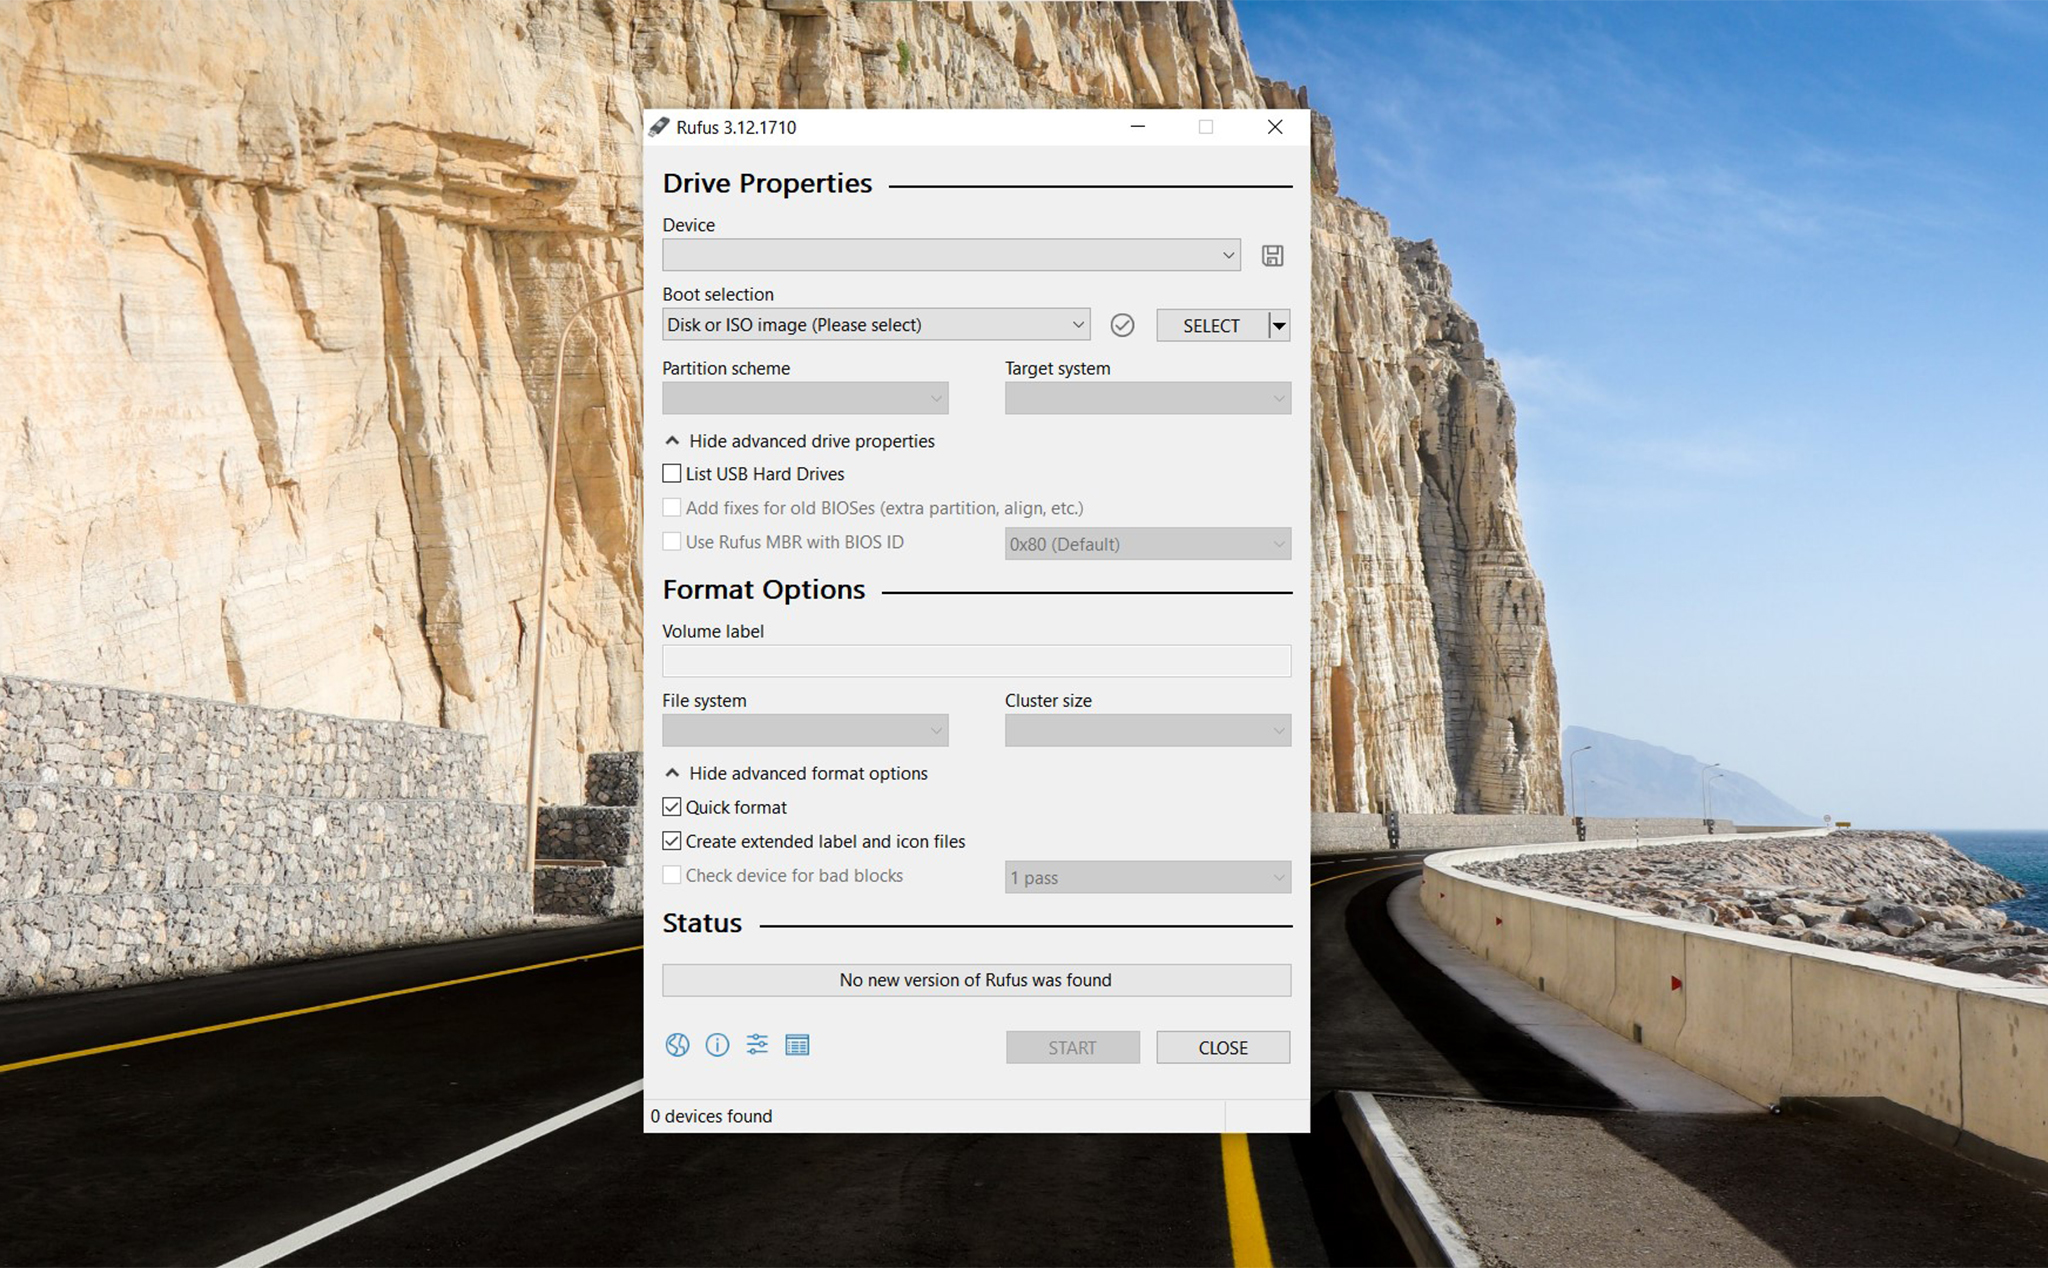Open the language globe icon

677,1045
